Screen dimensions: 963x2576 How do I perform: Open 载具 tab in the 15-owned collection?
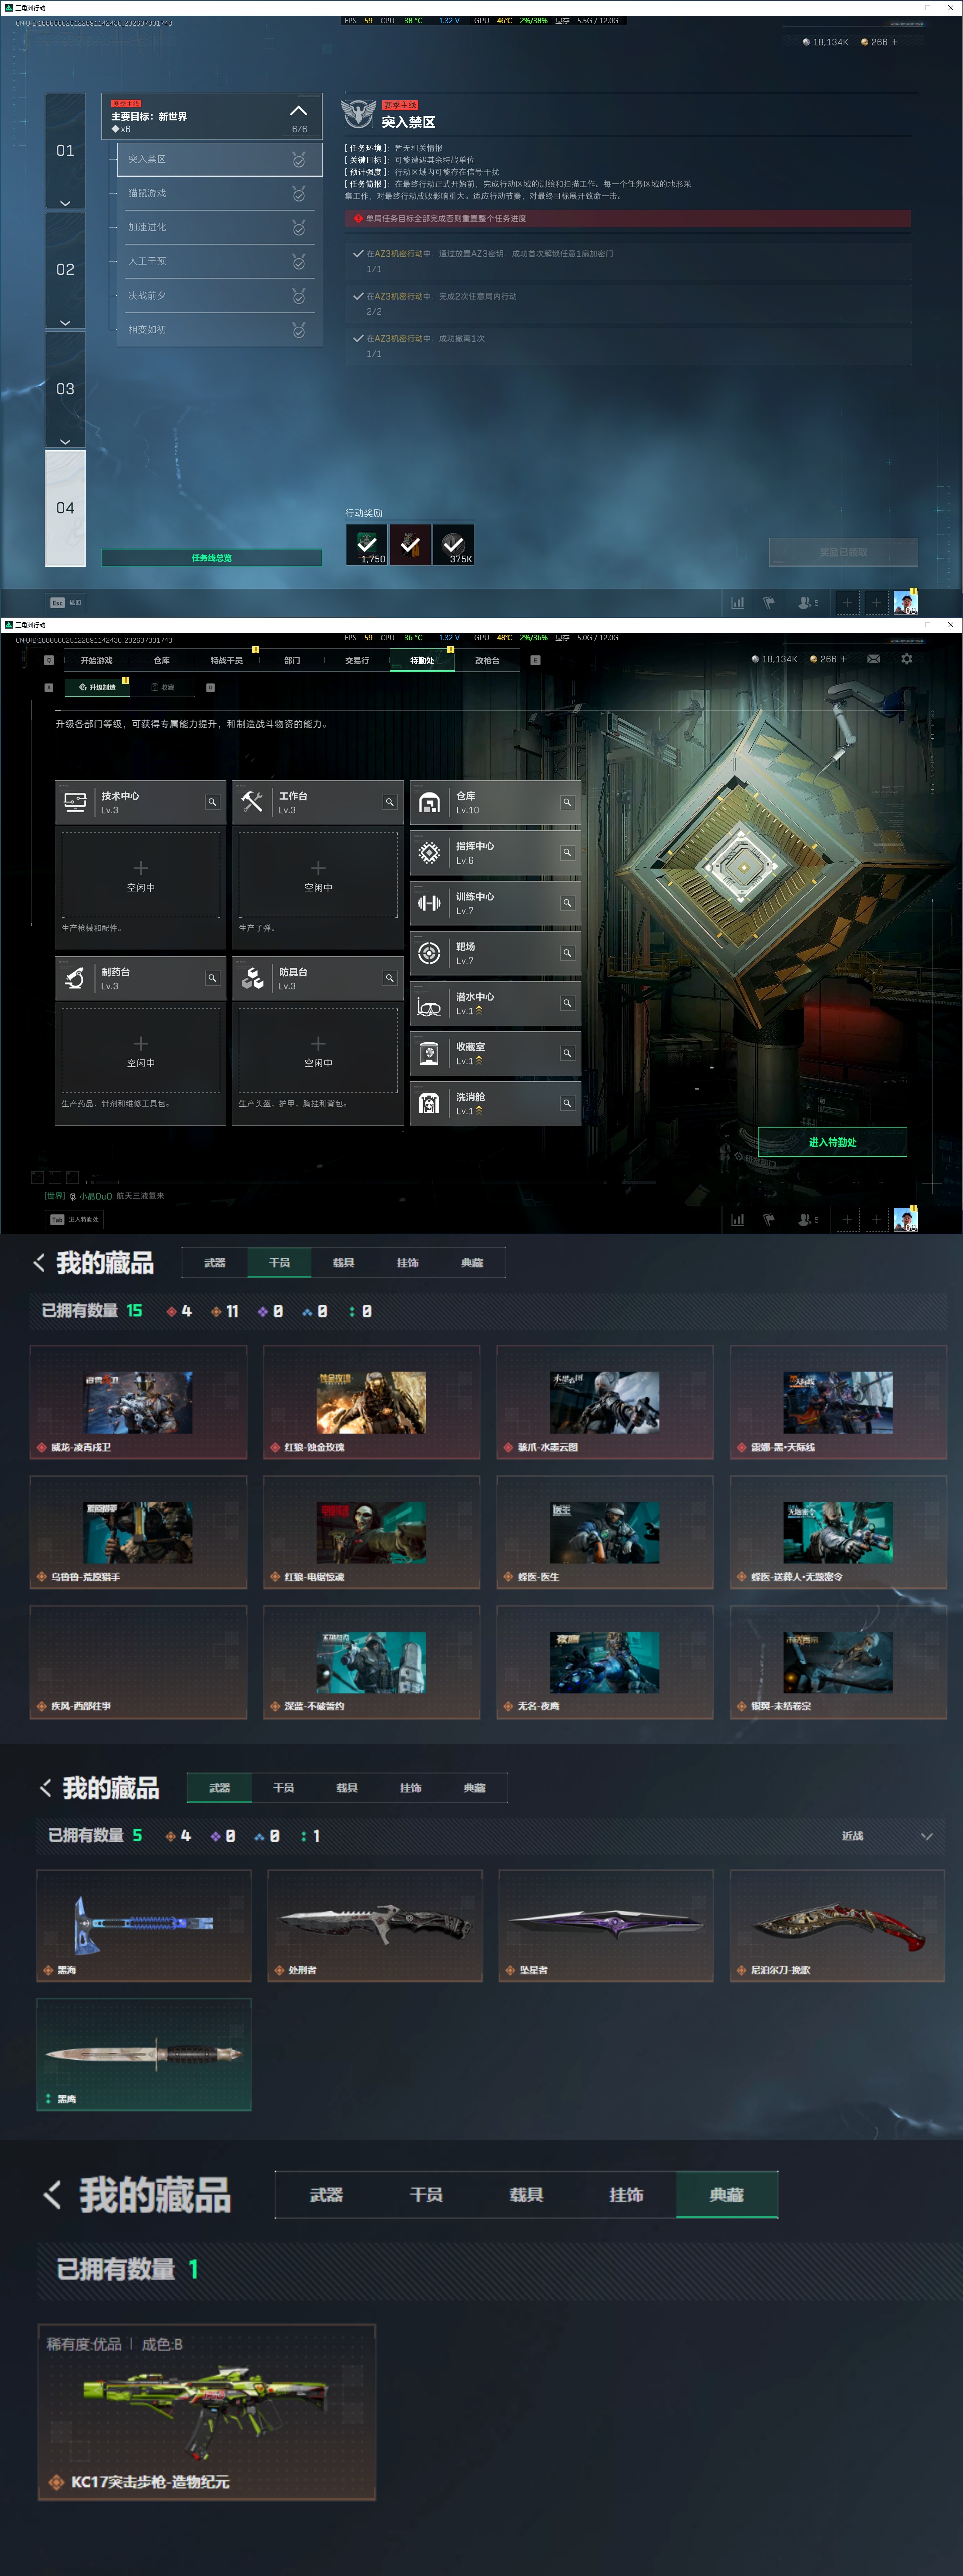click(x=343, y=1263)
